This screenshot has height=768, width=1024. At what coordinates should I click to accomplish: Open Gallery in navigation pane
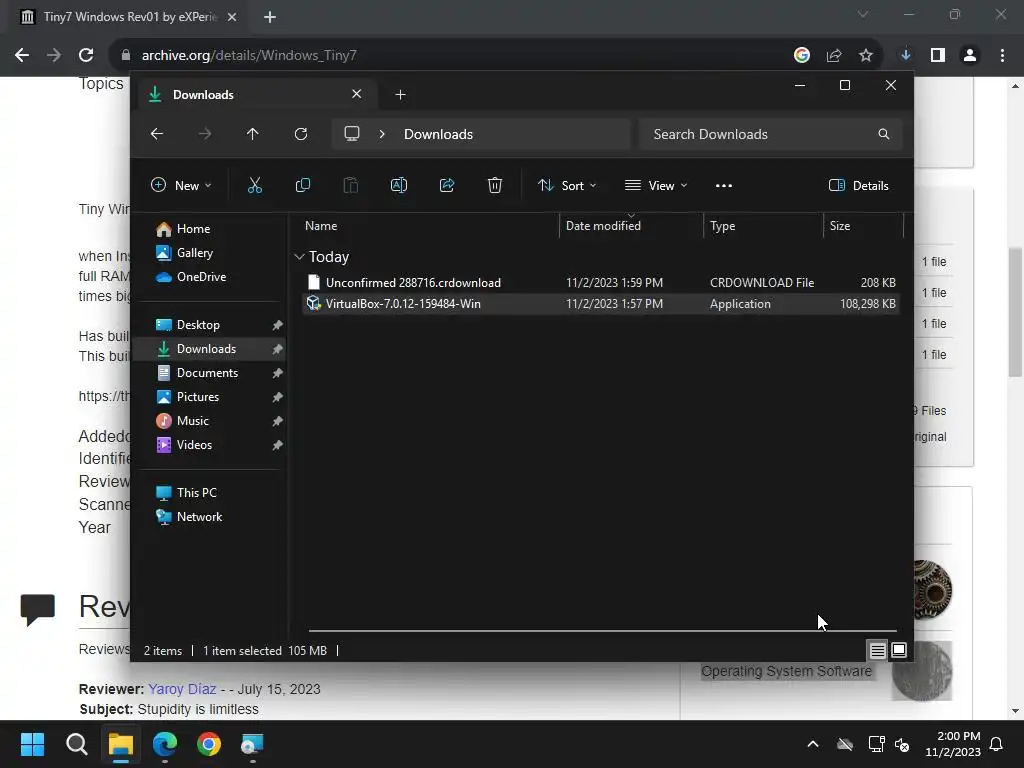click(x=195, y=253)
